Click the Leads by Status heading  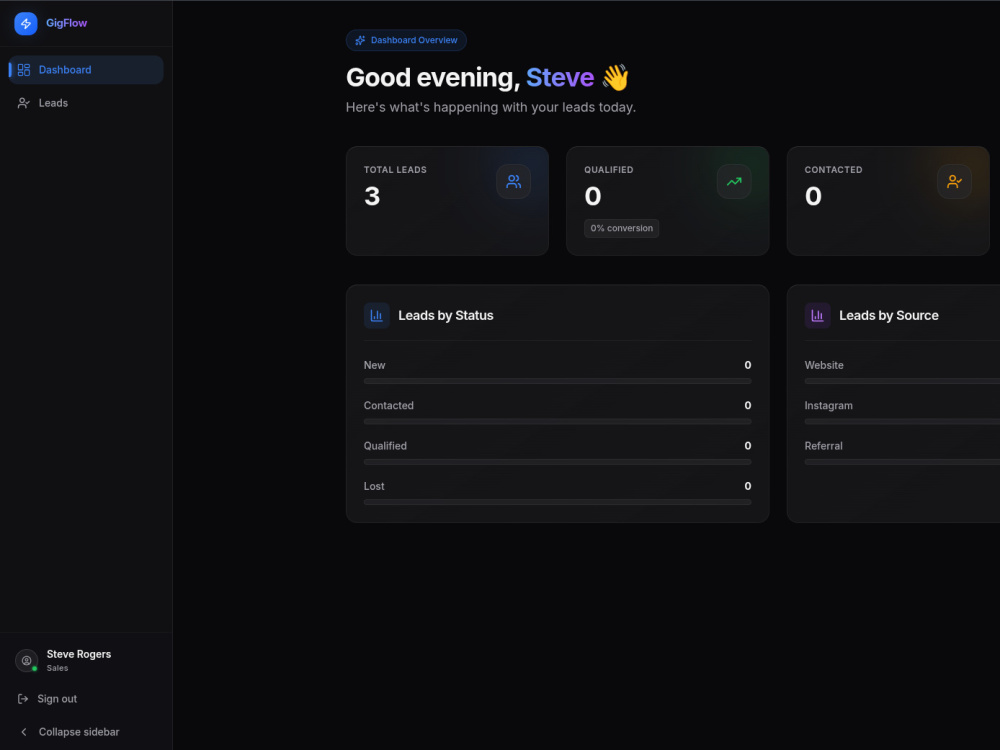click(x=446, y=316)
